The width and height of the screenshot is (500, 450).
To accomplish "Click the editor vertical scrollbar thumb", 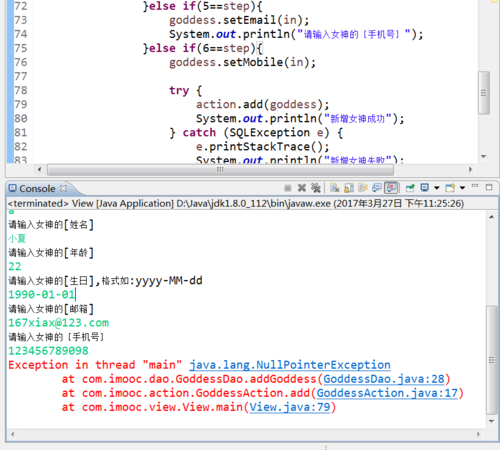I will pos(484,93).
